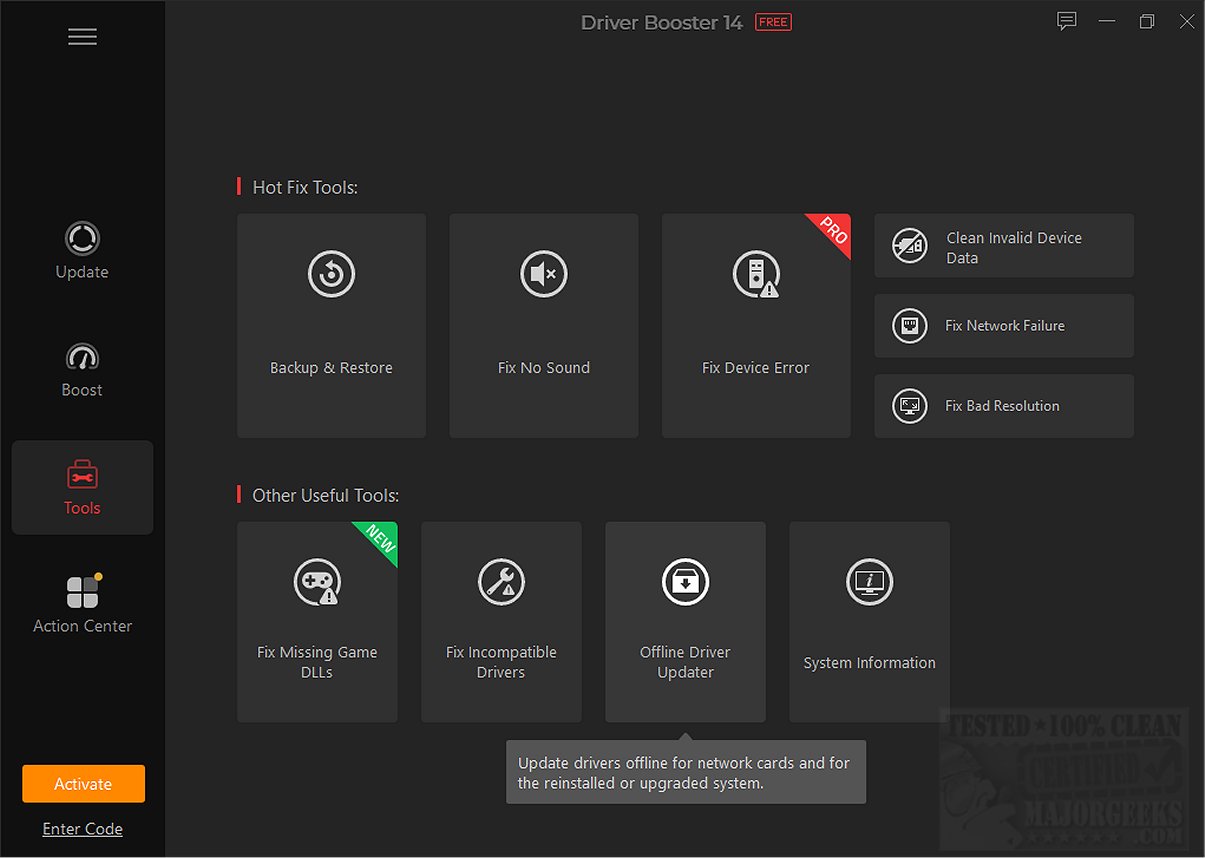Open Action Center from sidebar

[x=82, y=604]
